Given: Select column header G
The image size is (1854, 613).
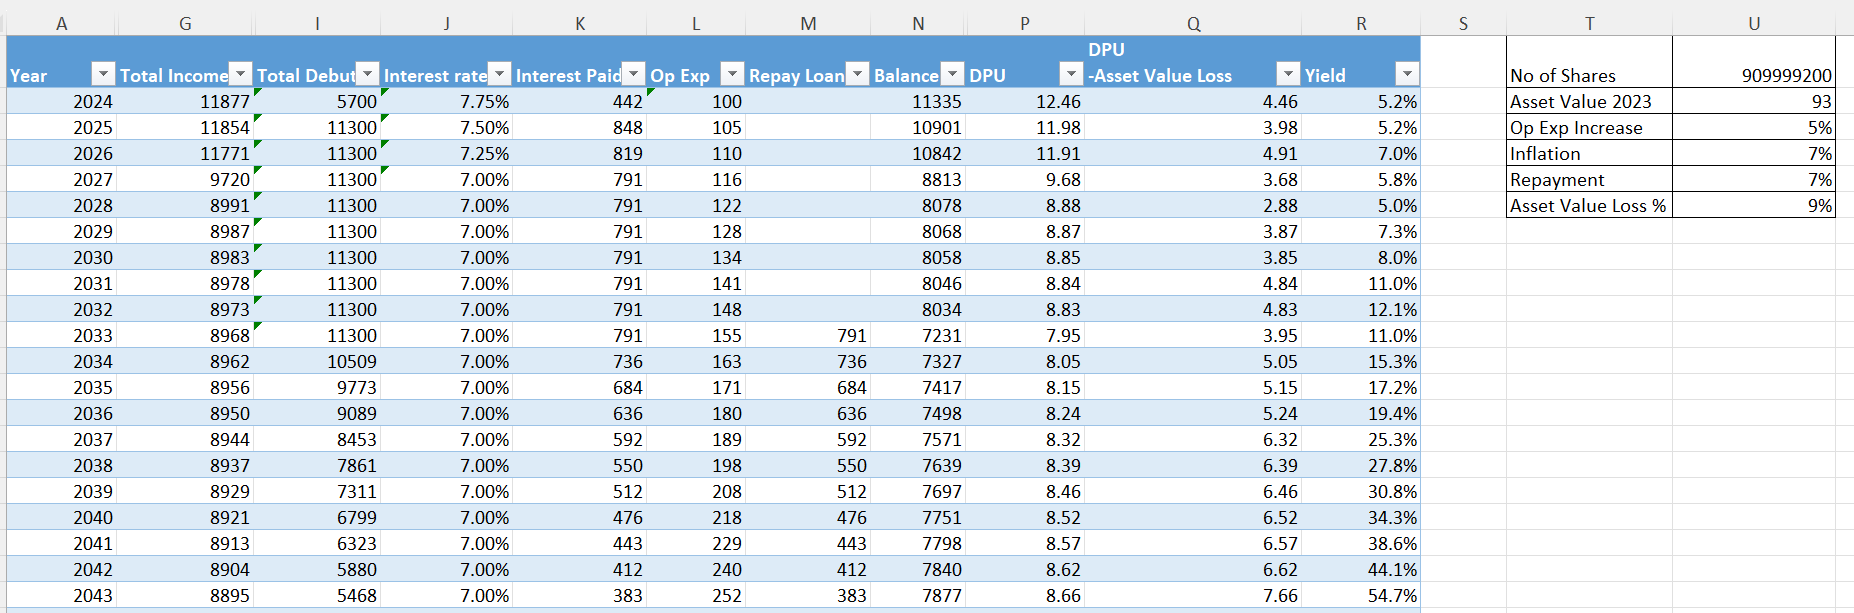Looking at the screenshot, I should [x=185, y=24].
